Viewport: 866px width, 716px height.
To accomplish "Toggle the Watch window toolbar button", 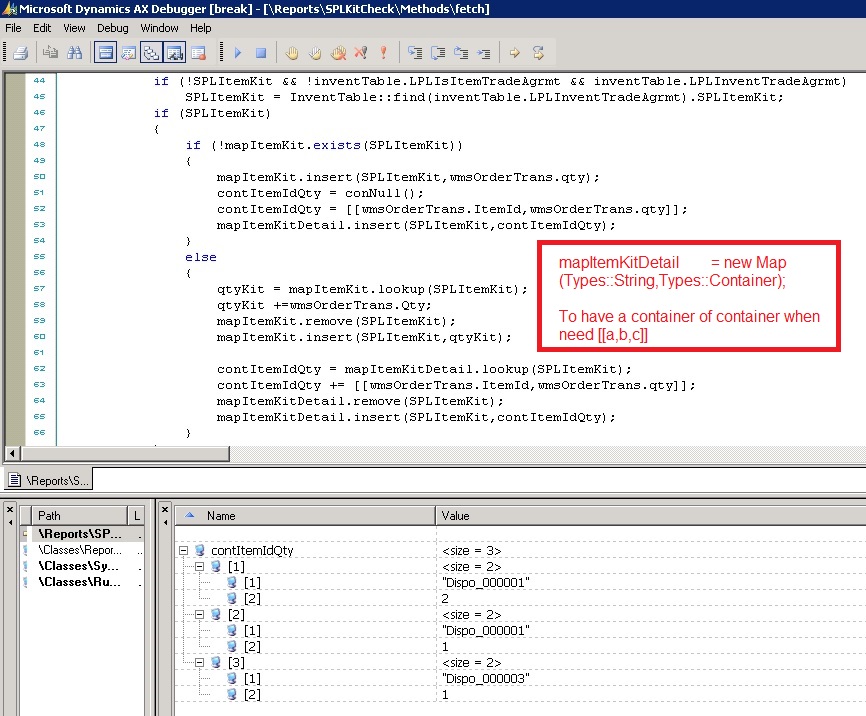I will coord(175,53).
